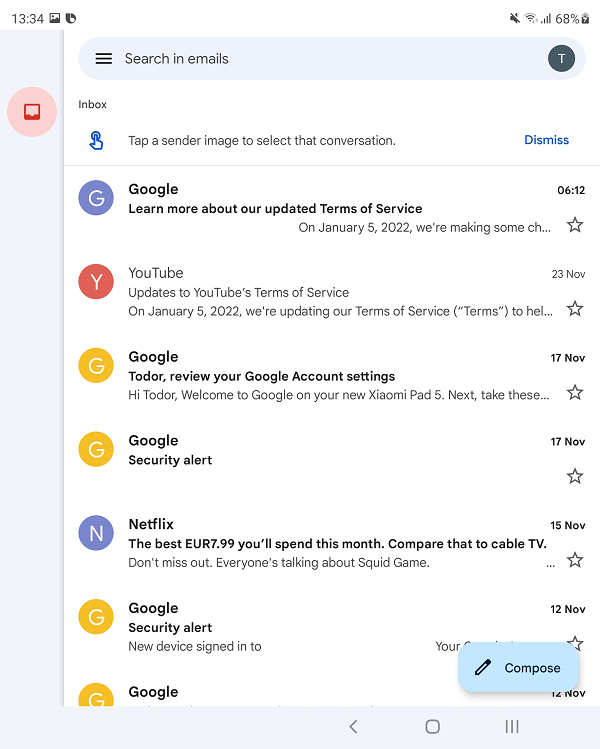Open the hamburger navigation menu
Viewport: 600px width, 749px height.
coord(104,59)
